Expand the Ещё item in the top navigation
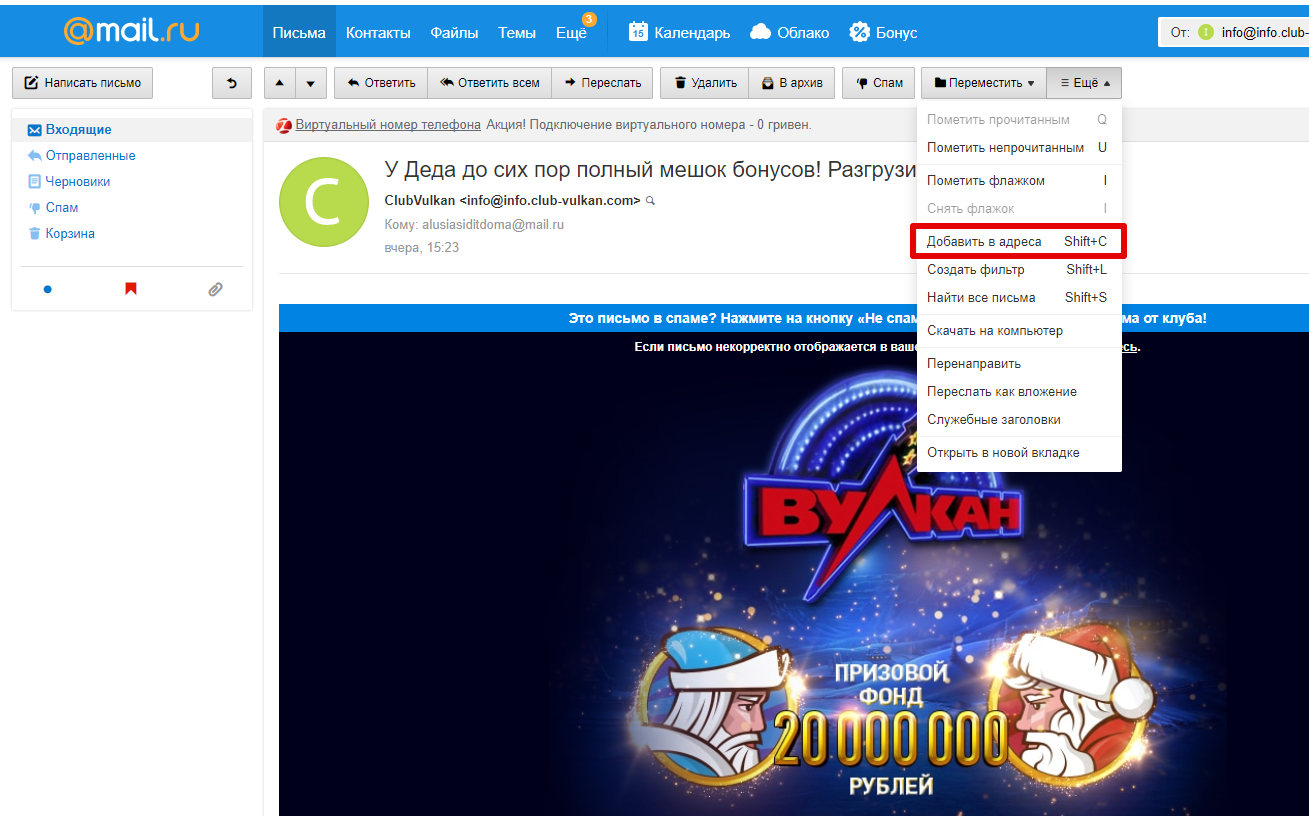Screen dimensions: 1309x816 point(572,32)
